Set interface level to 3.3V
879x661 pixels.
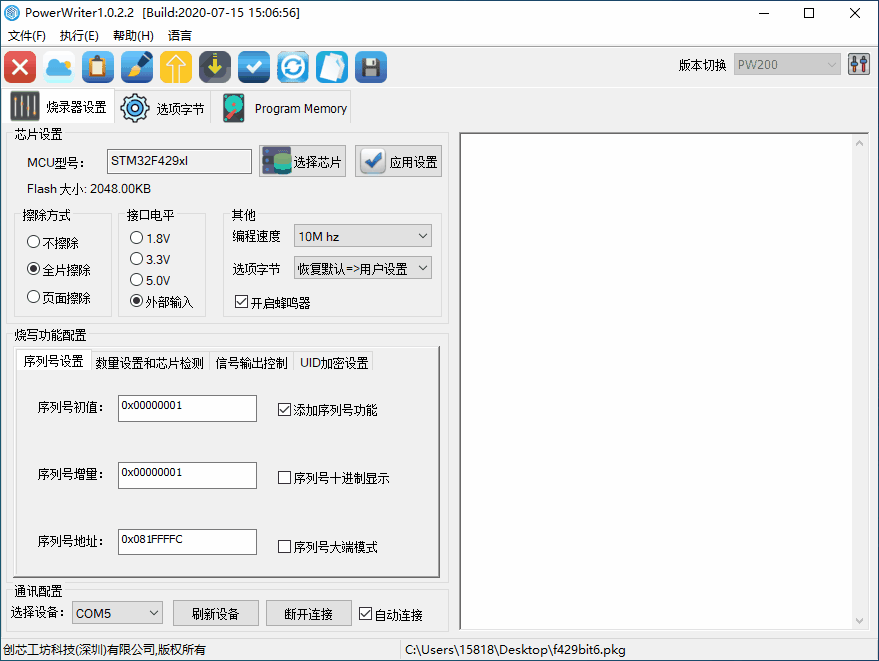coord(150,260)
